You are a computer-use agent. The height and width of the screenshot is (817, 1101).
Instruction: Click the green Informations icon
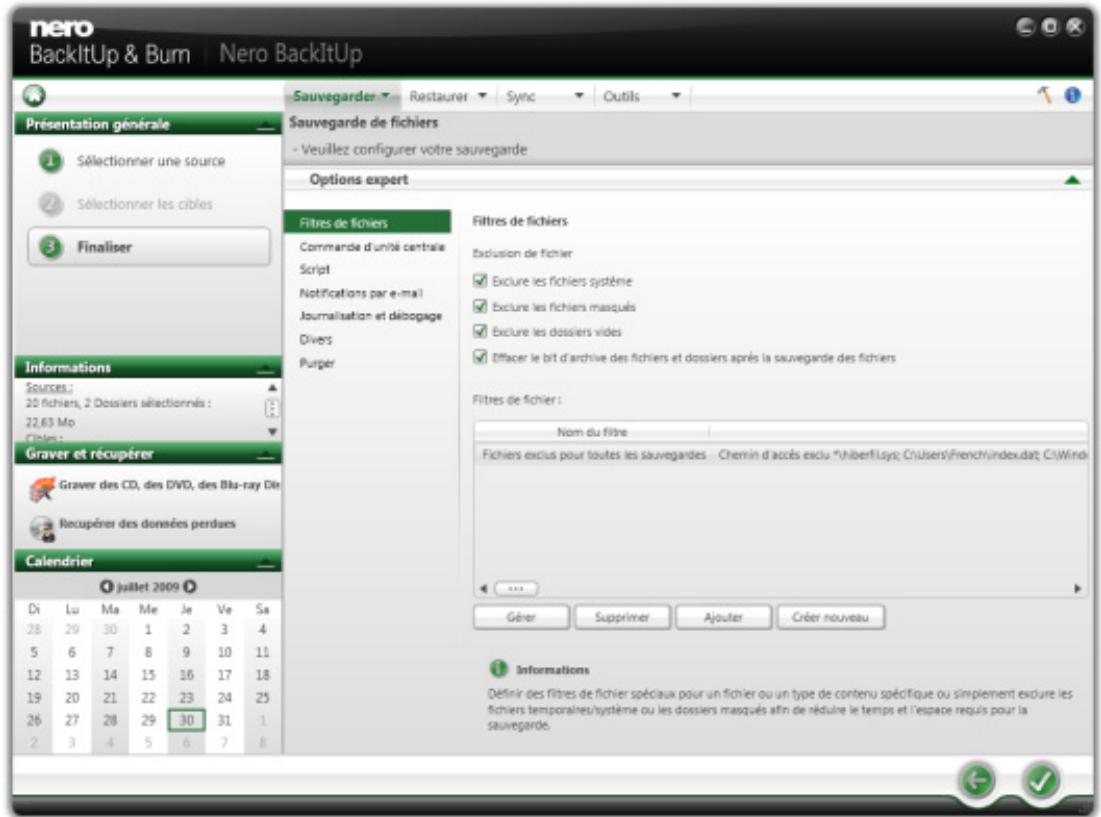coord(498,668)
